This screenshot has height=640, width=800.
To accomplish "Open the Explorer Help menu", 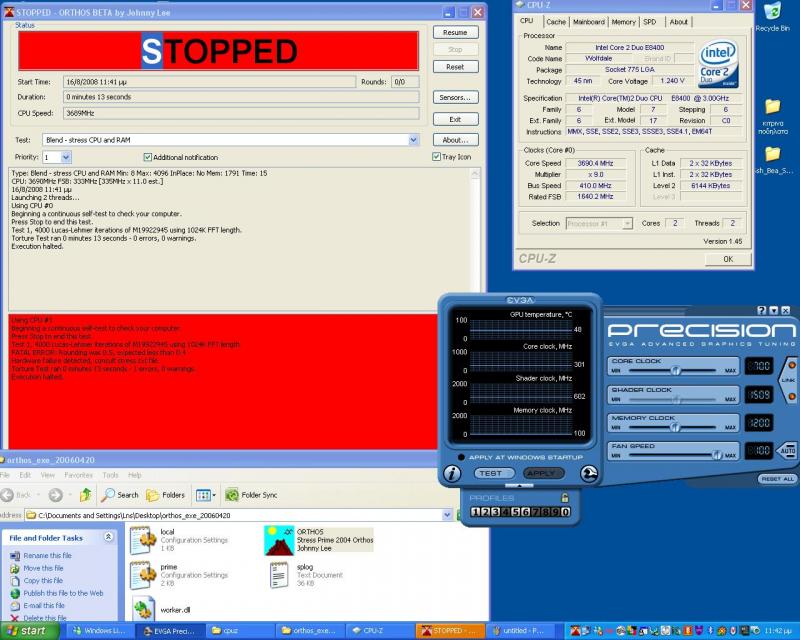I will (135, 475).
